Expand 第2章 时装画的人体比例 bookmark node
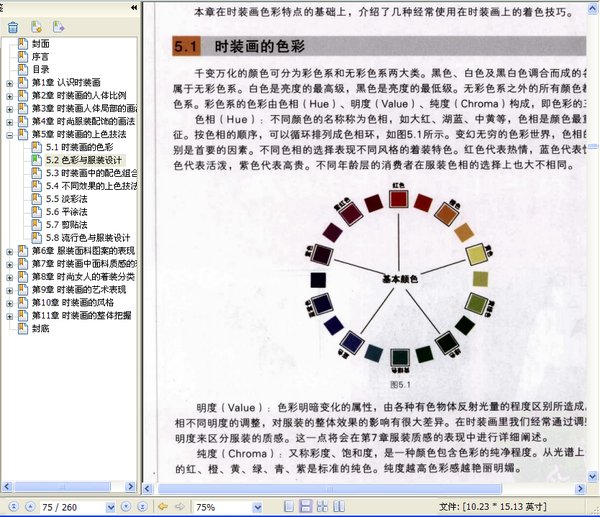 click(10, 96)
